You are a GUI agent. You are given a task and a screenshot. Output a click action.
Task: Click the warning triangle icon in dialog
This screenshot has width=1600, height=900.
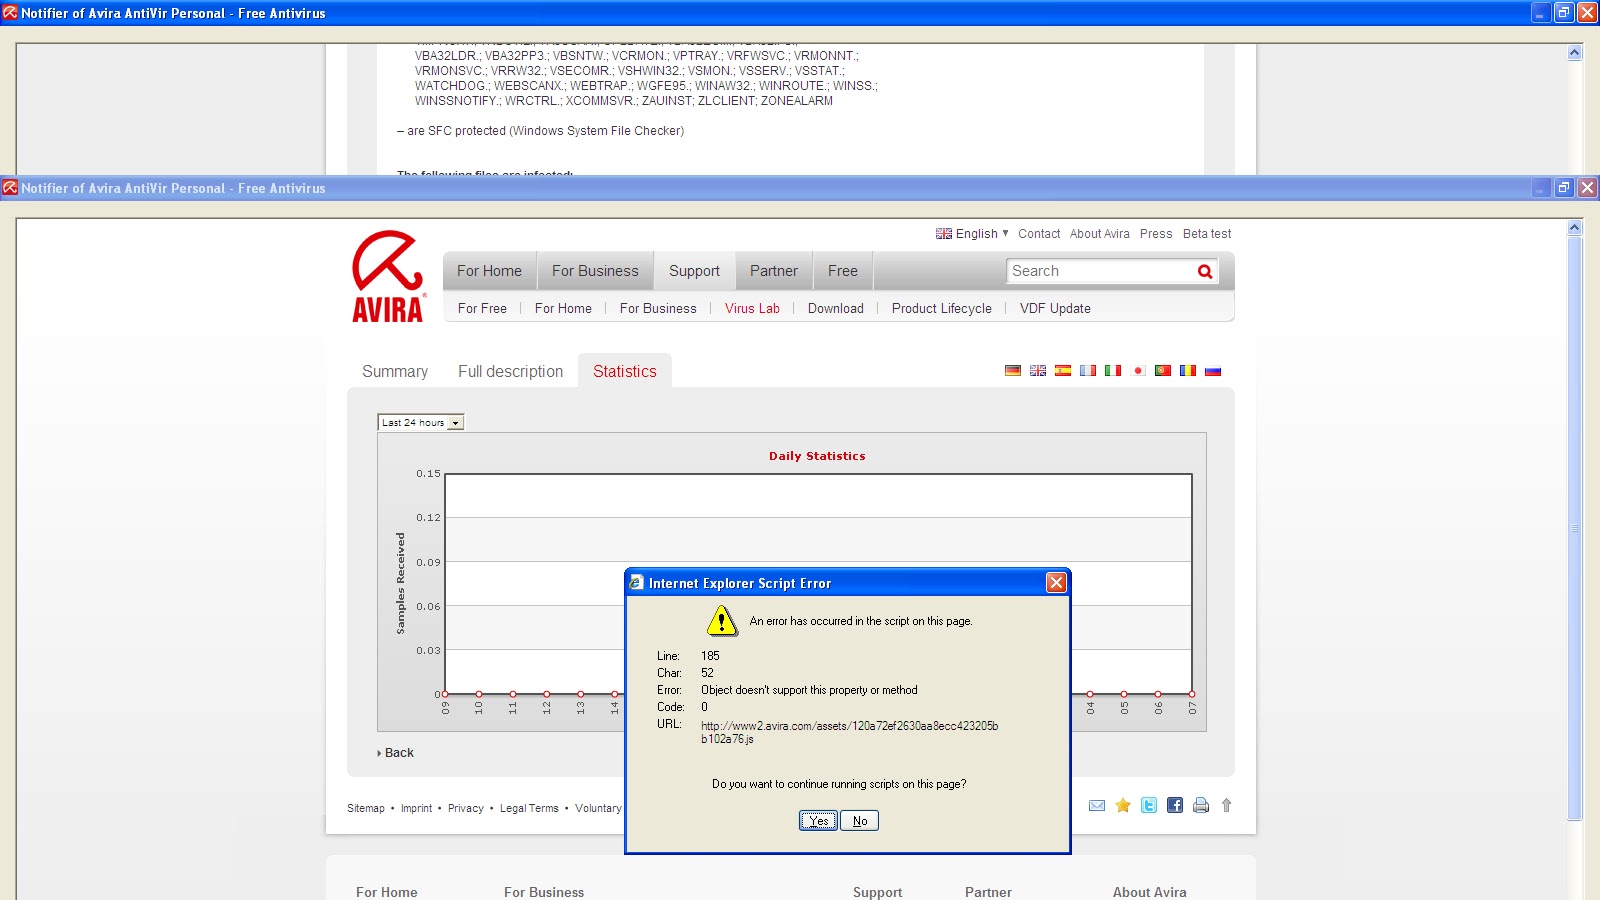tap(722, 621)
